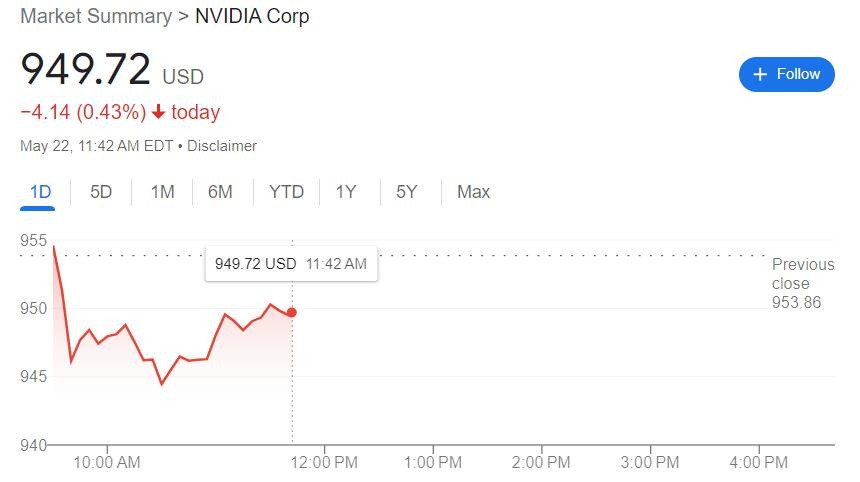The width and height of the screenshot is (860, 482).
Task: Open the Disclaimer link
Action: [221, 146]
